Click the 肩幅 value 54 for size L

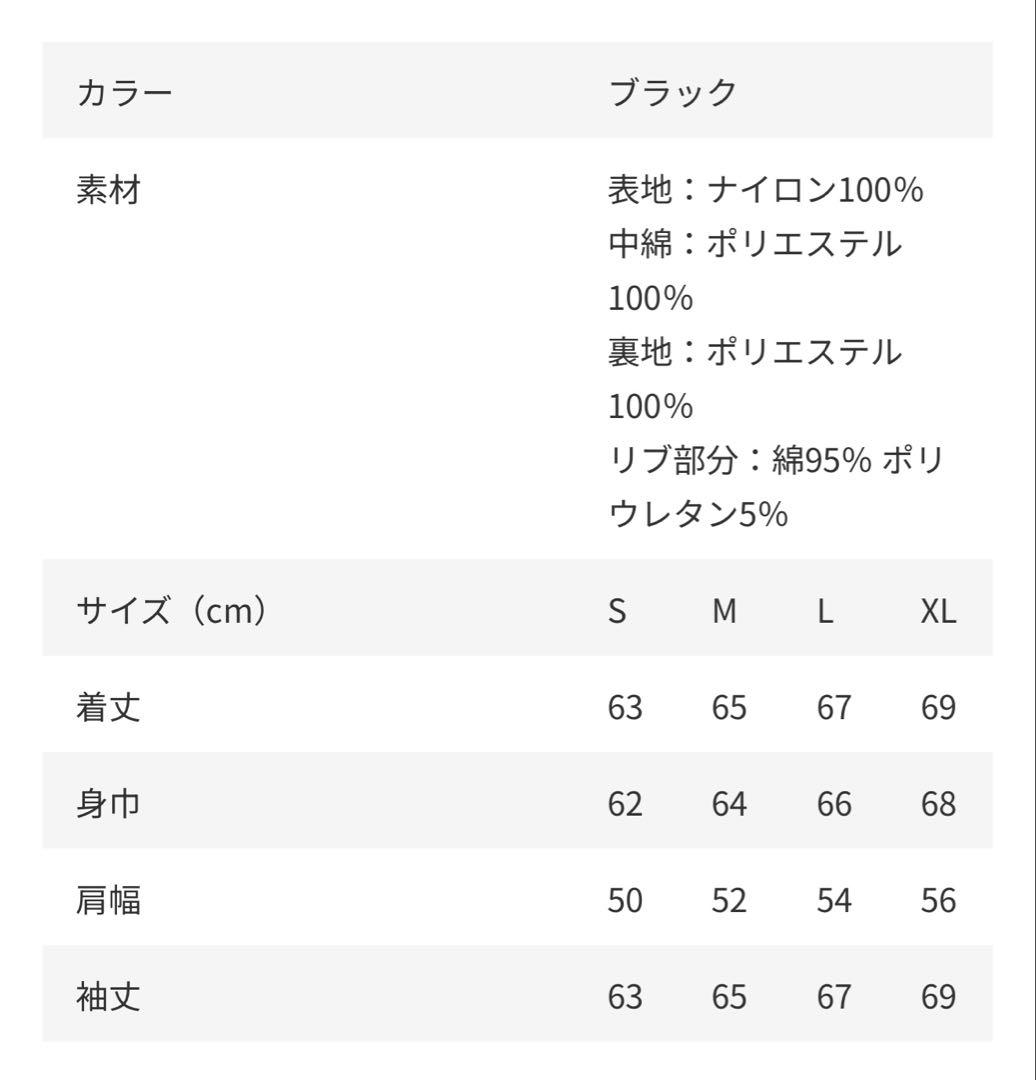(x=834, y=901)
